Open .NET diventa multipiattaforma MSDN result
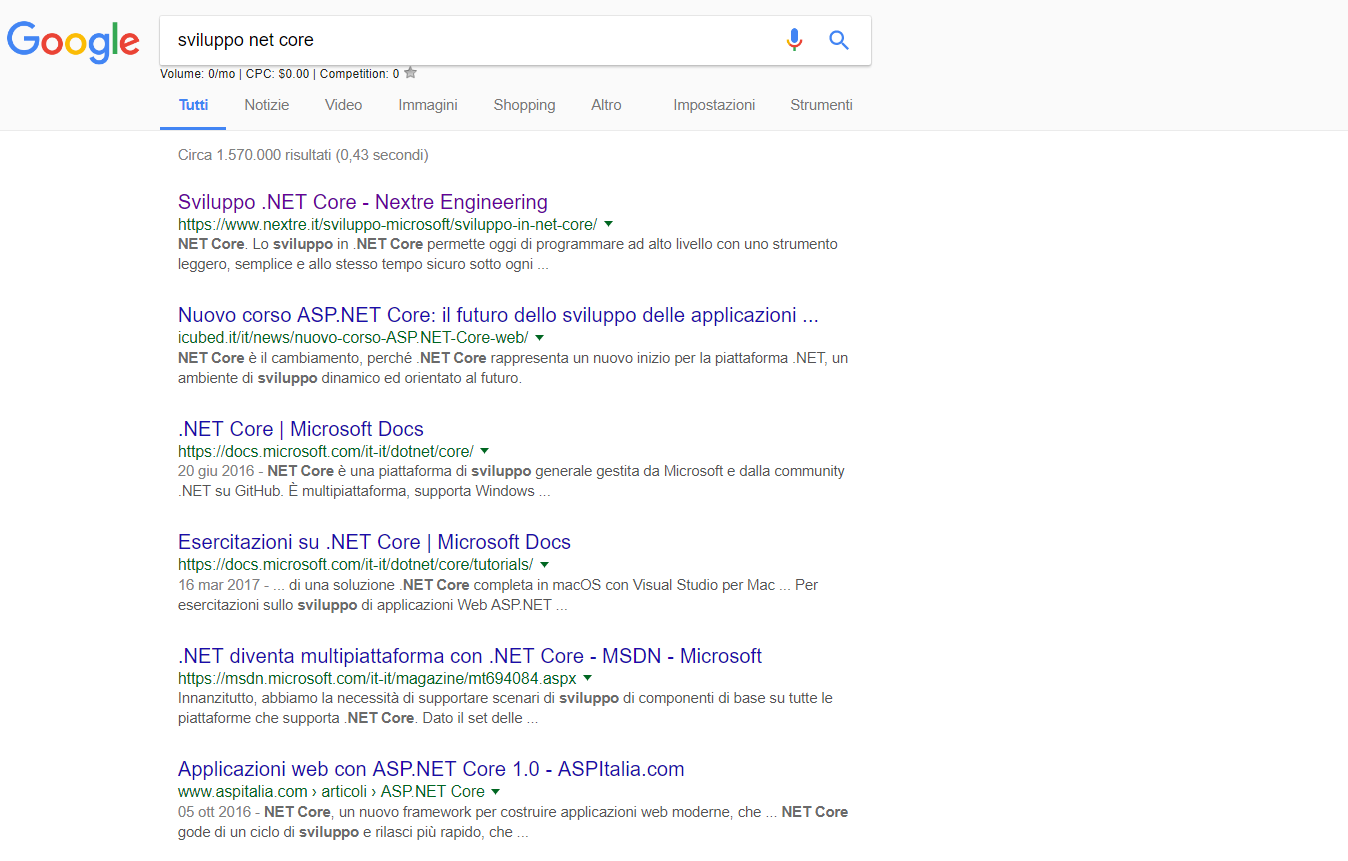This screenshot has height=861, width=1348. (x=470, y=656)
